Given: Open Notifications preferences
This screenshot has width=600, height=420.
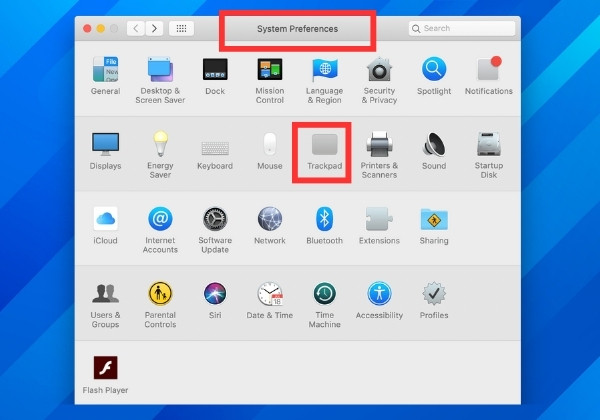Looking at the screenshot, I should coord(489,76).
